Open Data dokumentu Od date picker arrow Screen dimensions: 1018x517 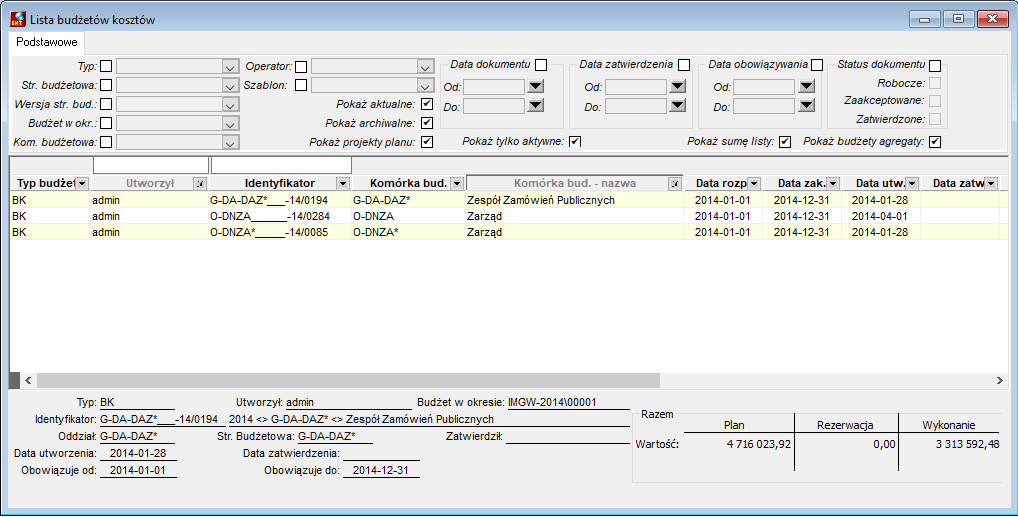point(536,86)
